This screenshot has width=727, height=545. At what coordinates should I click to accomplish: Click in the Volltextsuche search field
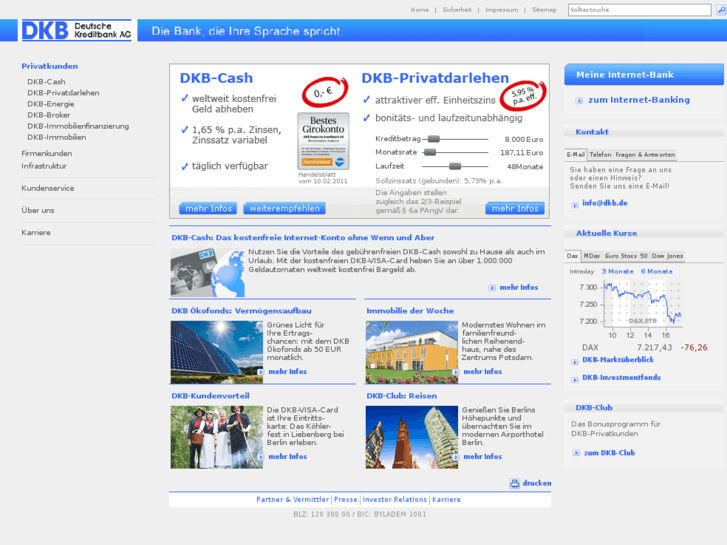click(x=639, y=10)
